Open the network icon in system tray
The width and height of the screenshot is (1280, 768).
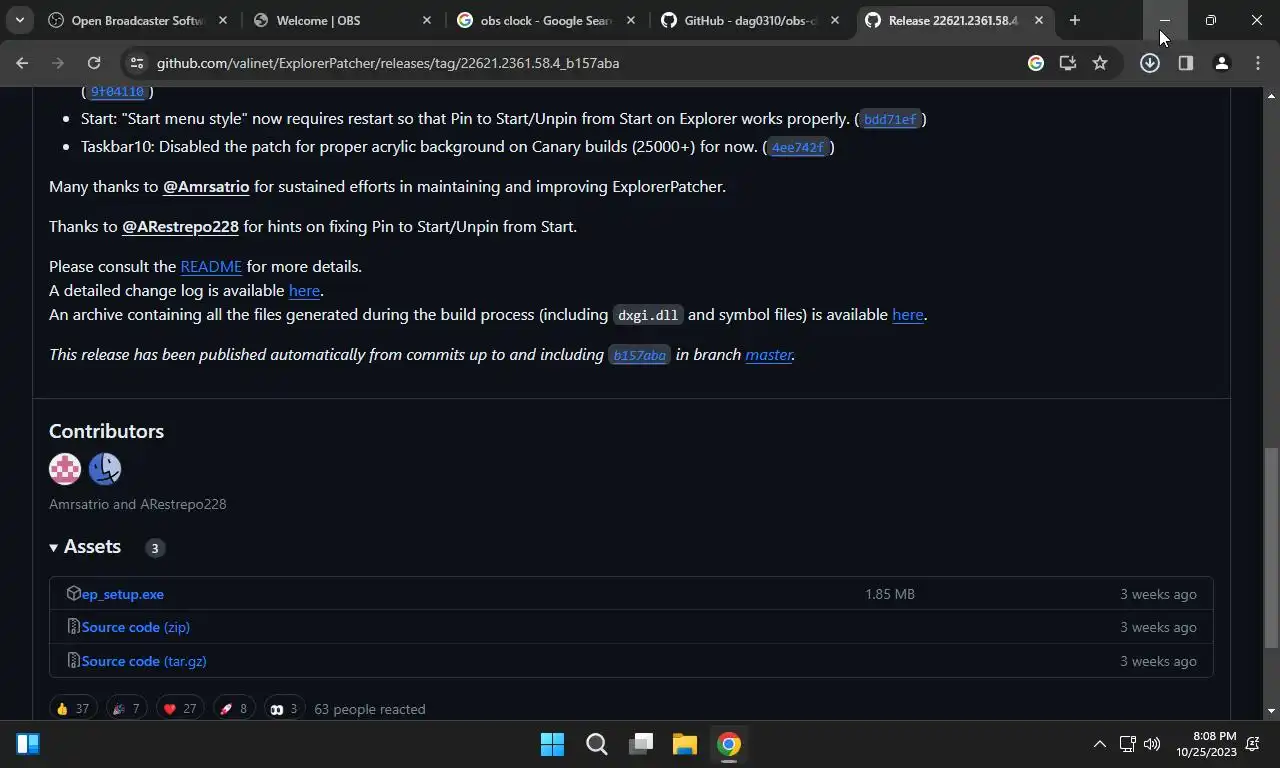coord(1127,744)
